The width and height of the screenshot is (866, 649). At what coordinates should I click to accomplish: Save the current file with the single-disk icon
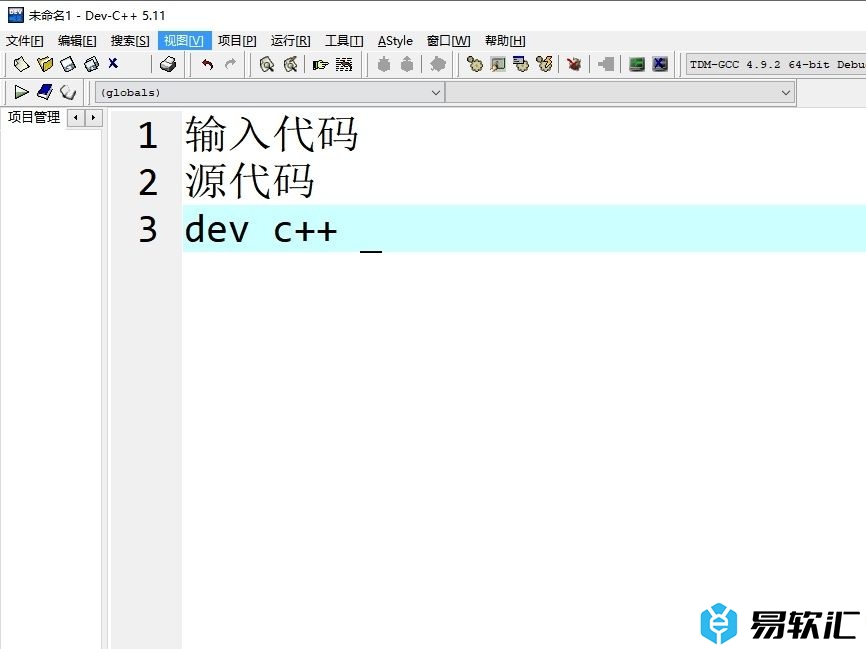click(x=68, y=65)
